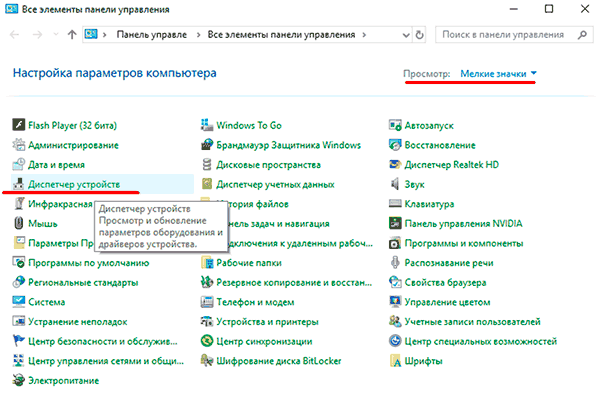Click the Центр синхронизации green icon

(207, 341)
